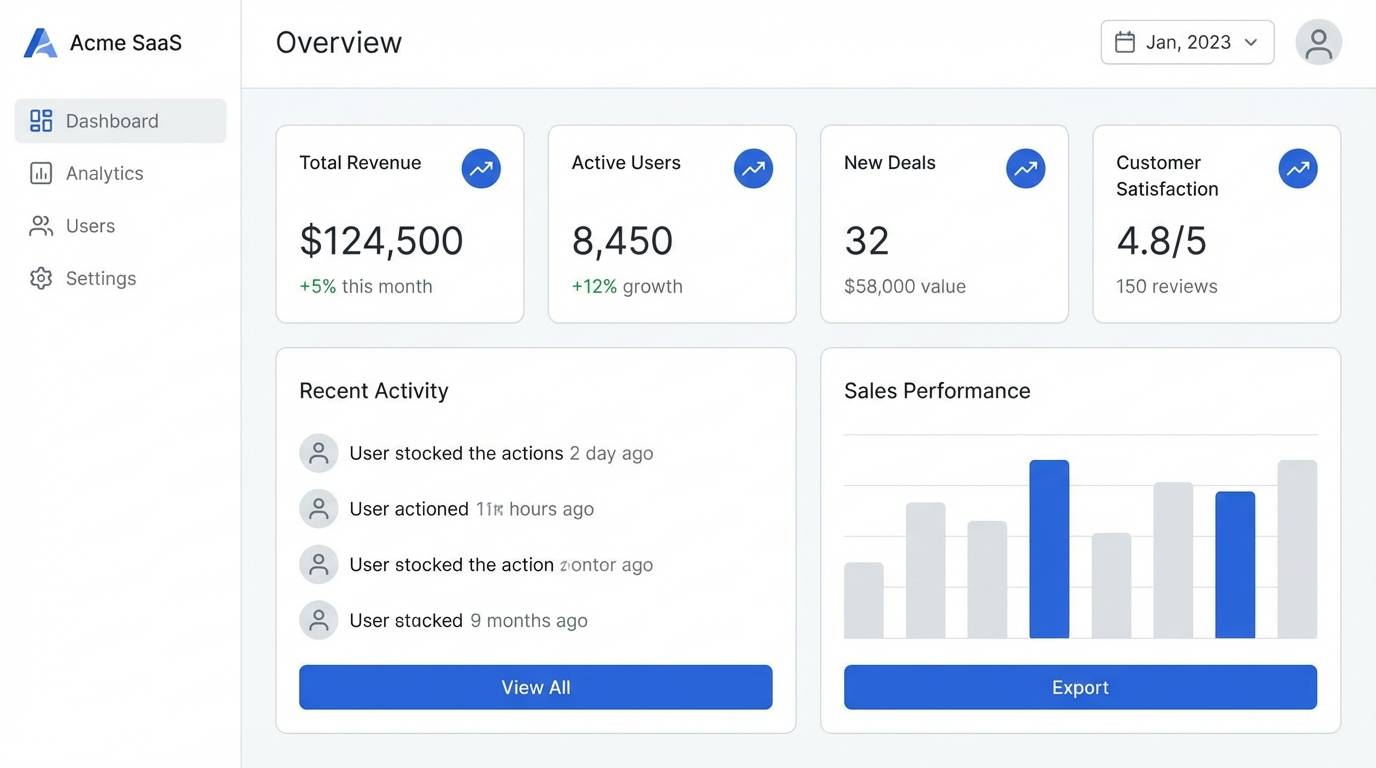
Task: Click the tallest blue bar in Sales Performance chart
Action: click(x=1050, y=548)
